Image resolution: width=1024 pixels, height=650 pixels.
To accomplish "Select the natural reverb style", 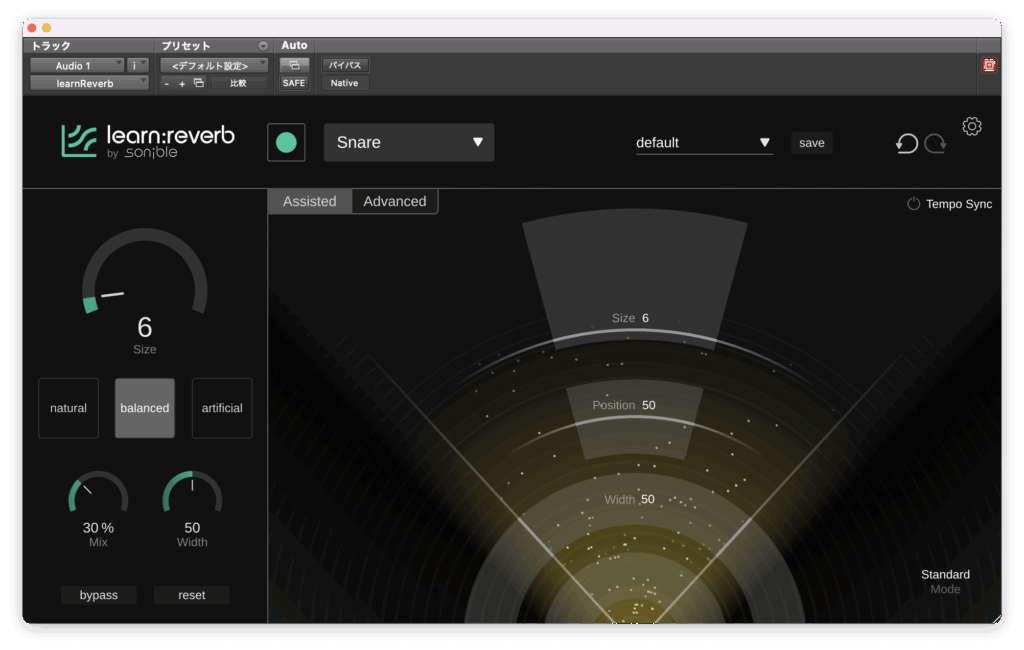I will (x=69, y=408).
